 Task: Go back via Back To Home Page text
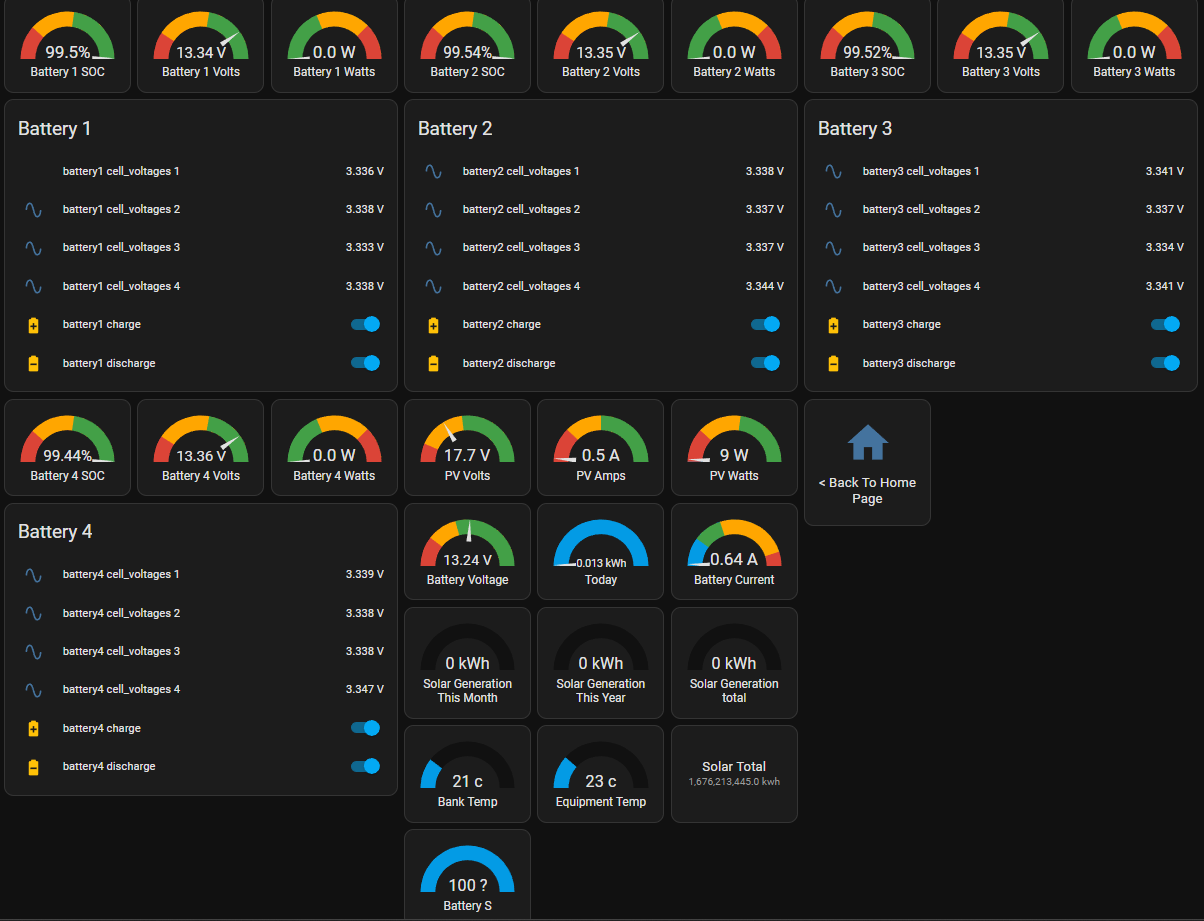[x=867, y=490]
